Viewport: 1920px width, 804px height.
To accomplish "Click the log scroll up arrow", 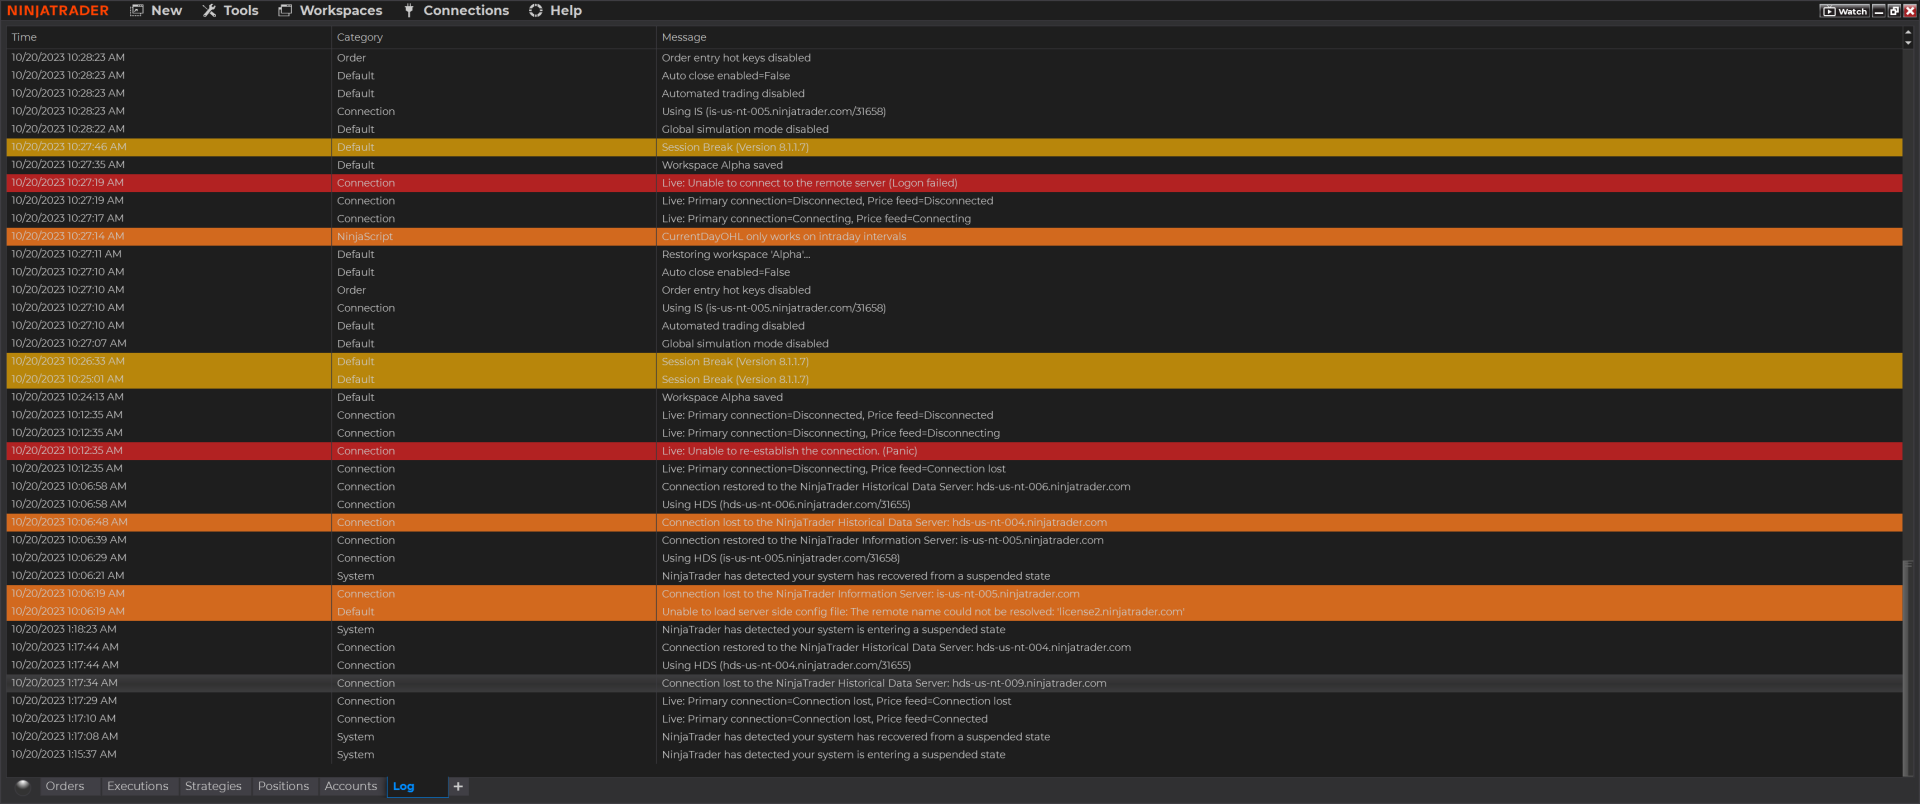I will coord(1908,33).
